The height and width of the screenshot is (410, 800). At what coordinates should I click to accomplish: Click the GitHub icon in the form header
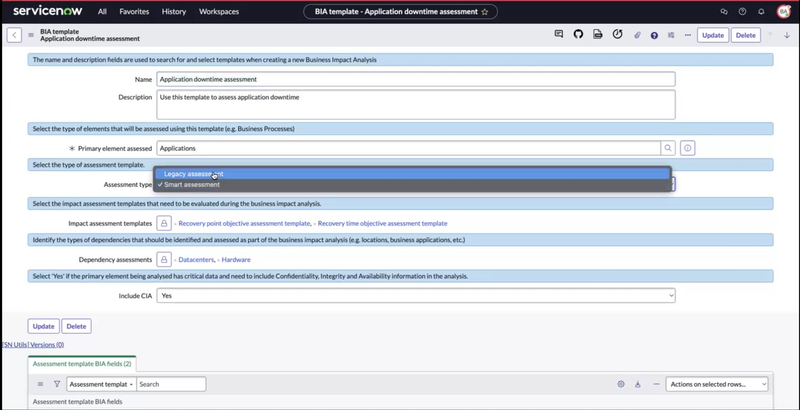pyautogui.click(x=578, y=34)
